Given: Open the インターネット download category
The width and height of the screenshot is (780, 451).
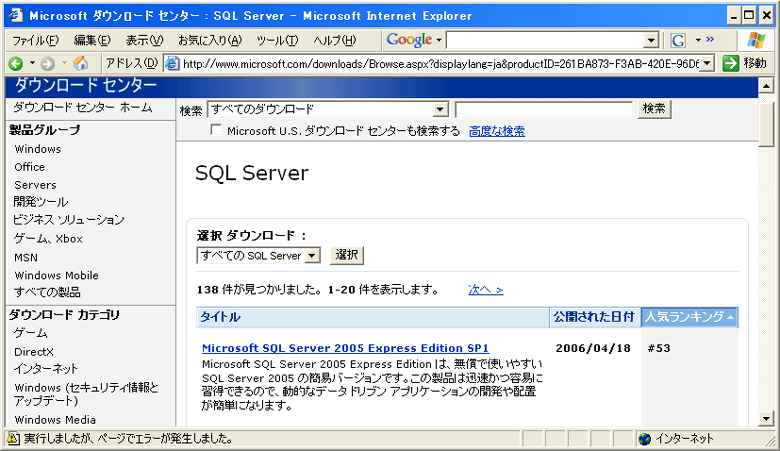Looking at the screenshot, I should (46, 368).
